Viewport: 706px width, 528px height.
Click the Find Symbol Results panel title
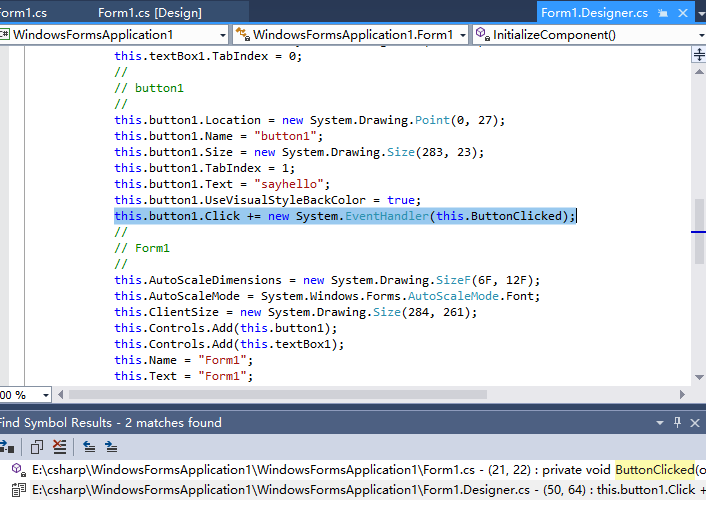tap(111, 423)
